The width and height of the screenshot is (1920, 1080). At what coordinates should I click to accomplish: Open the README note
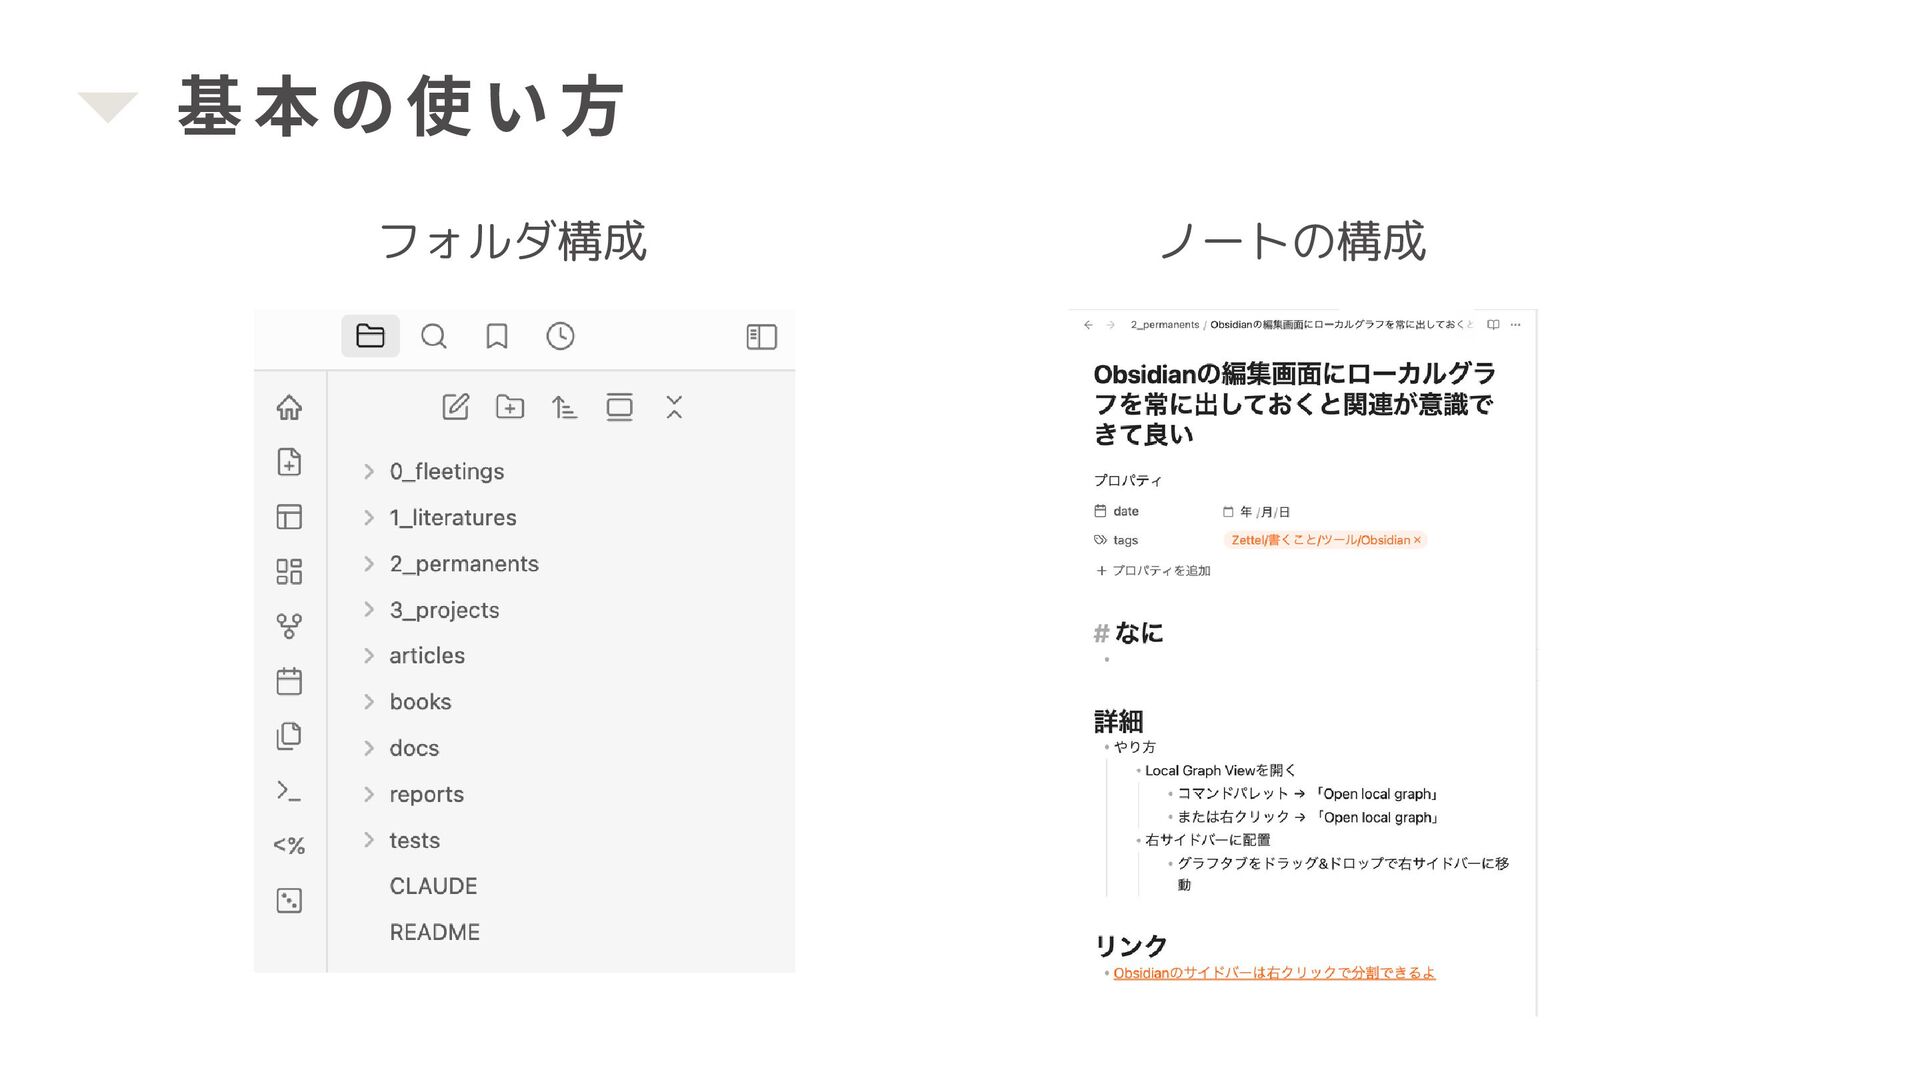pyautogui.click(x=435, y=933)
